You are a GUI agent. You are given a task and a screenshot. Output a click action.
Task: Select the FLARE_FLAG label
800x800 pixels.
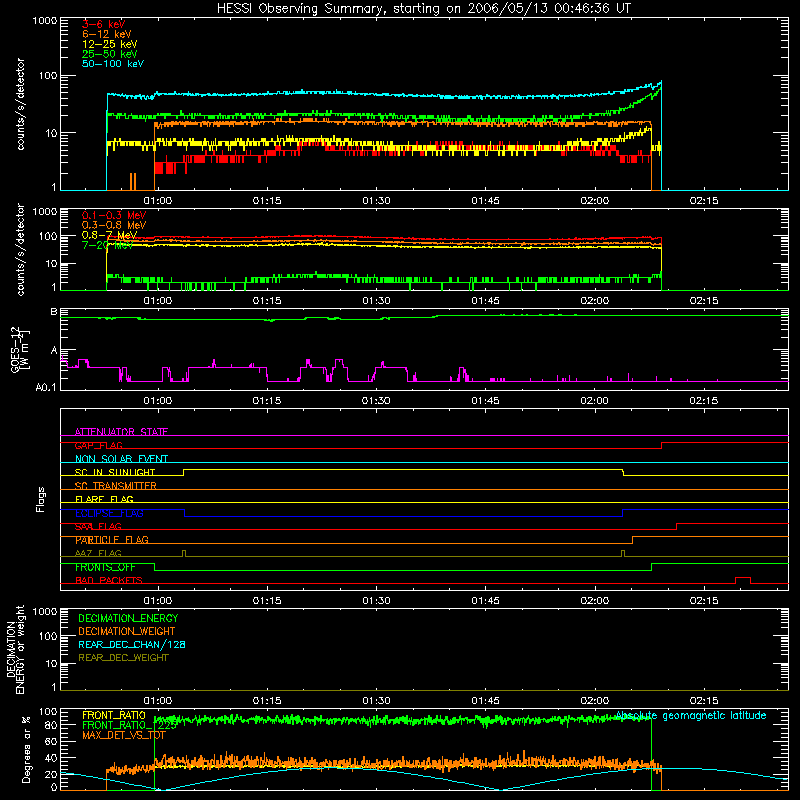pyautogui.click(x=104, y=499)
